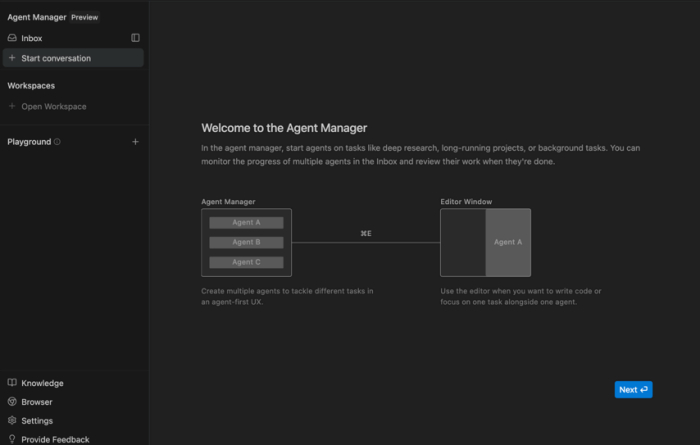
Task: Add a new Playground with plus icon
Action: pyautogui.click(x=135, y=142)
